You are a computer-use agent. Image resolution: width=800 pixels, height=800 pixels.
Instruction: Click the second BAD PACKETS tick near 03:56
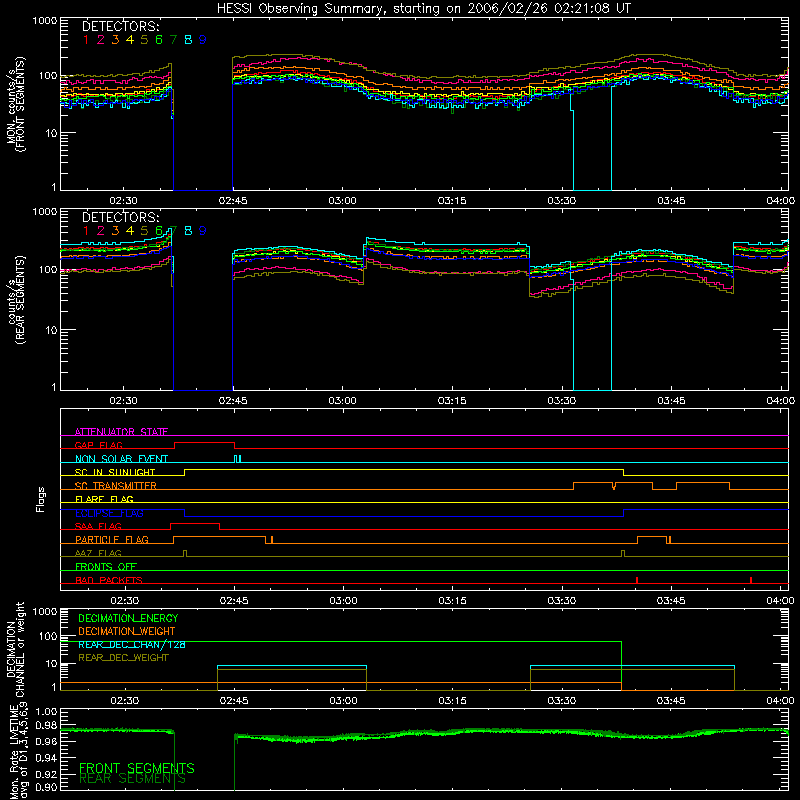[751, 580]
